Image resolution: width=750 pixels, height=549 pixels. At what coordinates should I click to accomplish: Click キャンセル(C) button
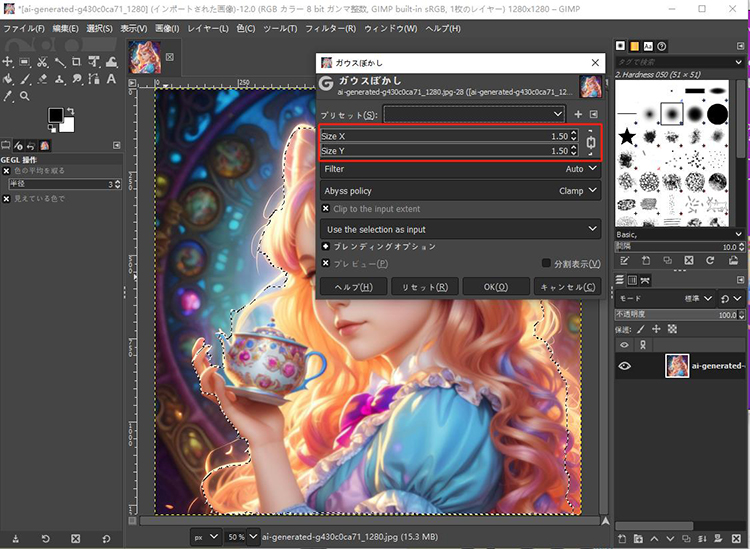[567, 287]
